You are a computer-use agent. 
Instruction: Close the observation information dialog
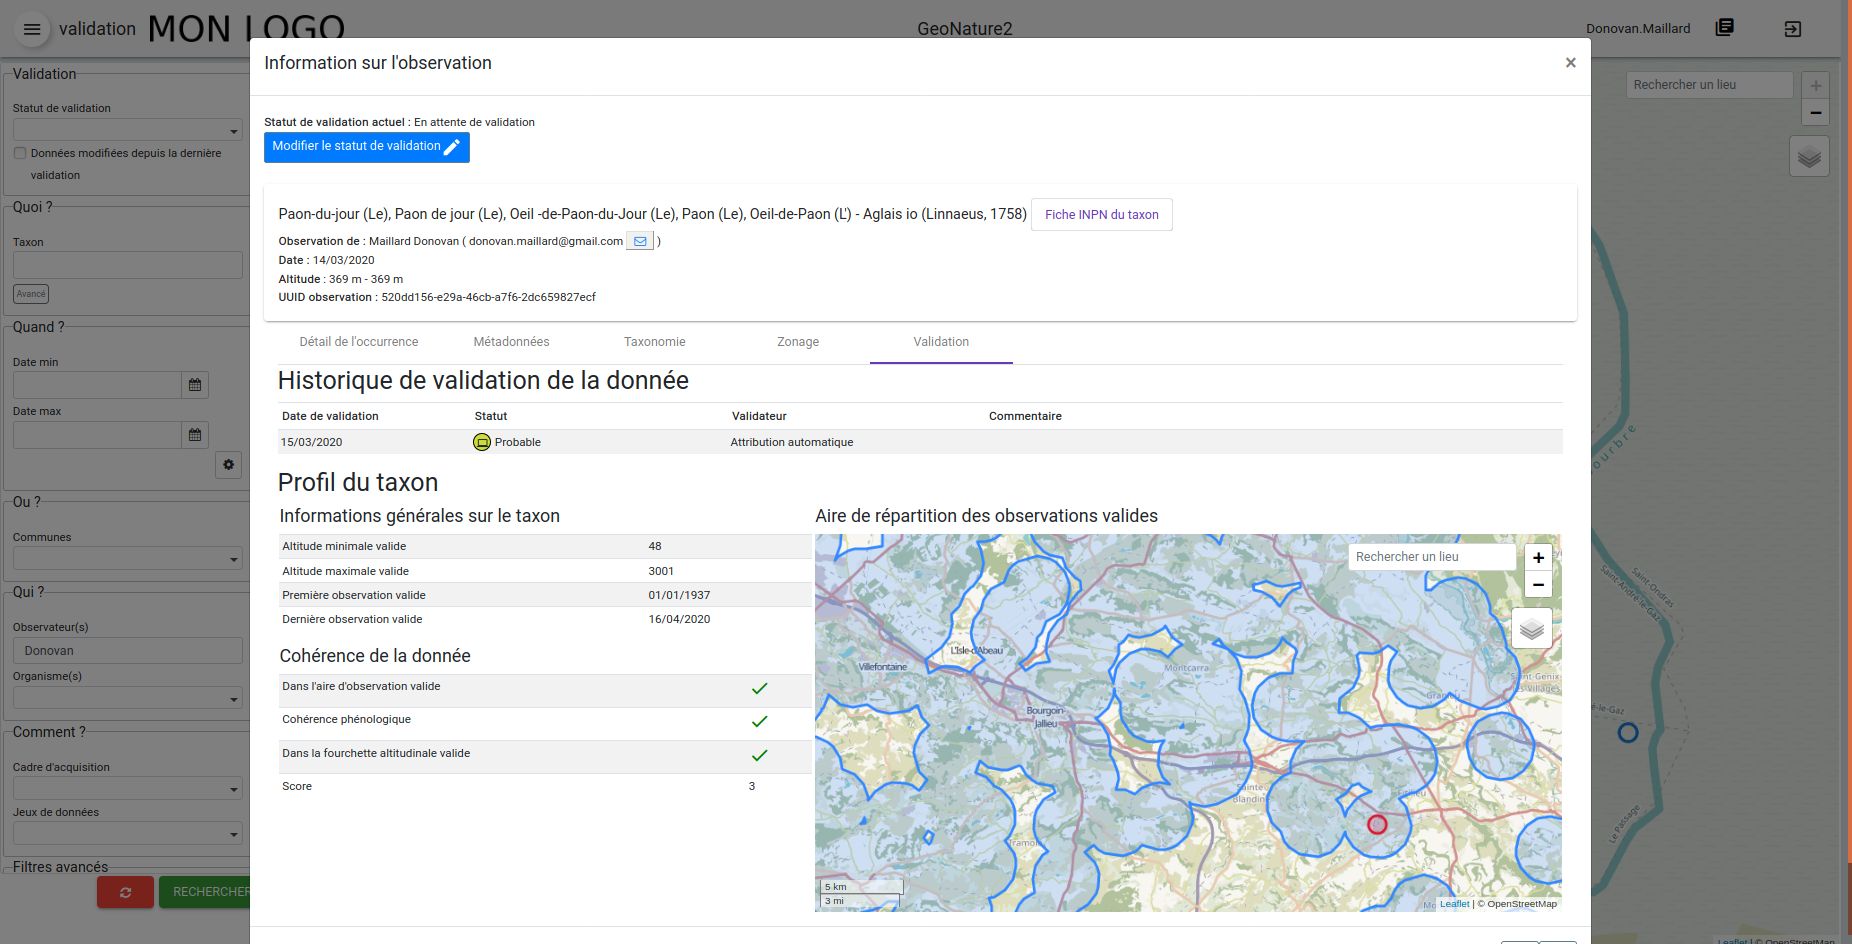point(1570,63)
